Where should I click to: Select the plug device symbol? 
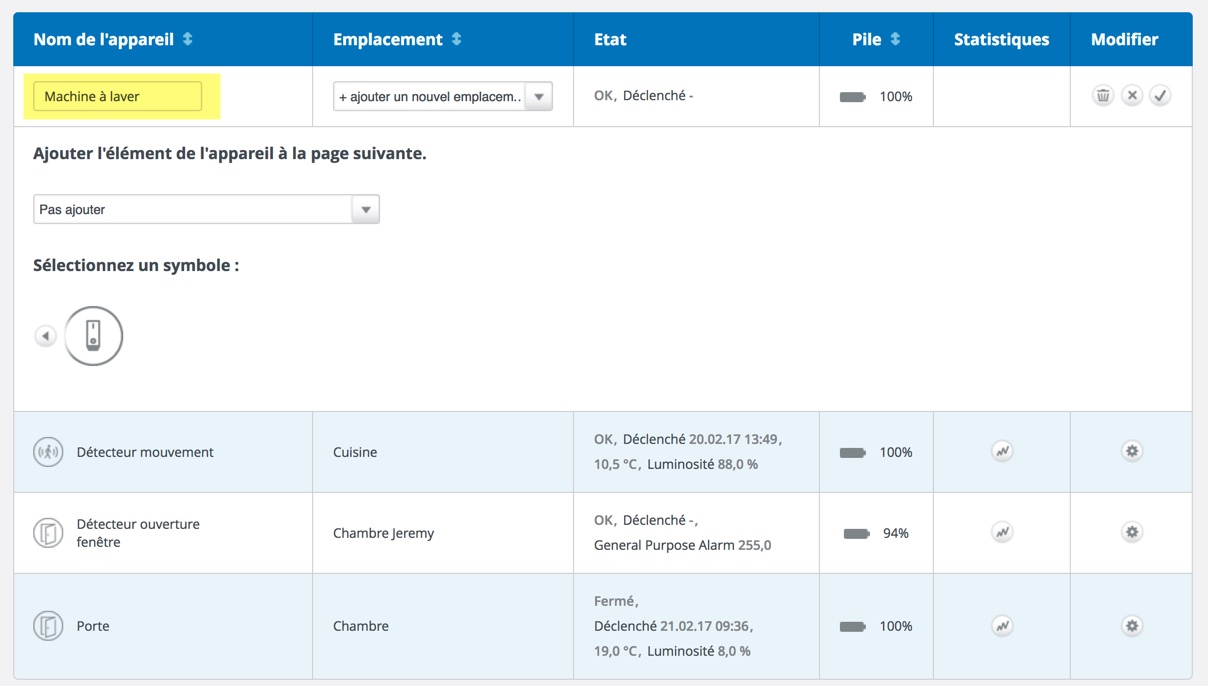pyautogui.click(x=94, y=336)
